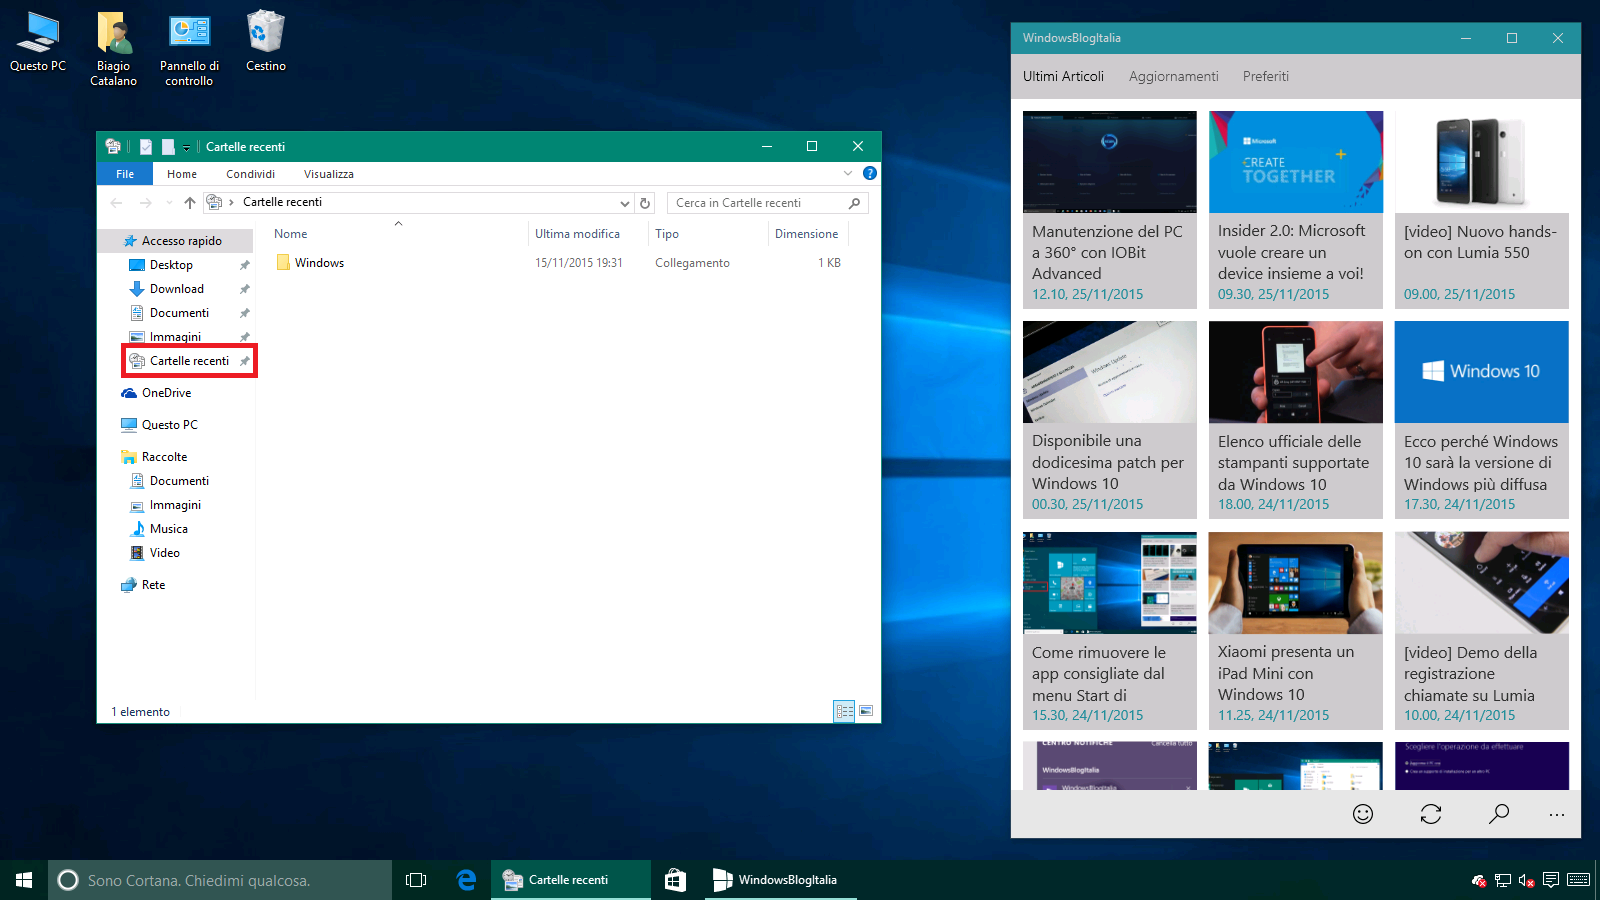Screen dimensions: 1600x900
Task: Open customize quick access toolbar dropdown
Action: click(x=186, y=148)
